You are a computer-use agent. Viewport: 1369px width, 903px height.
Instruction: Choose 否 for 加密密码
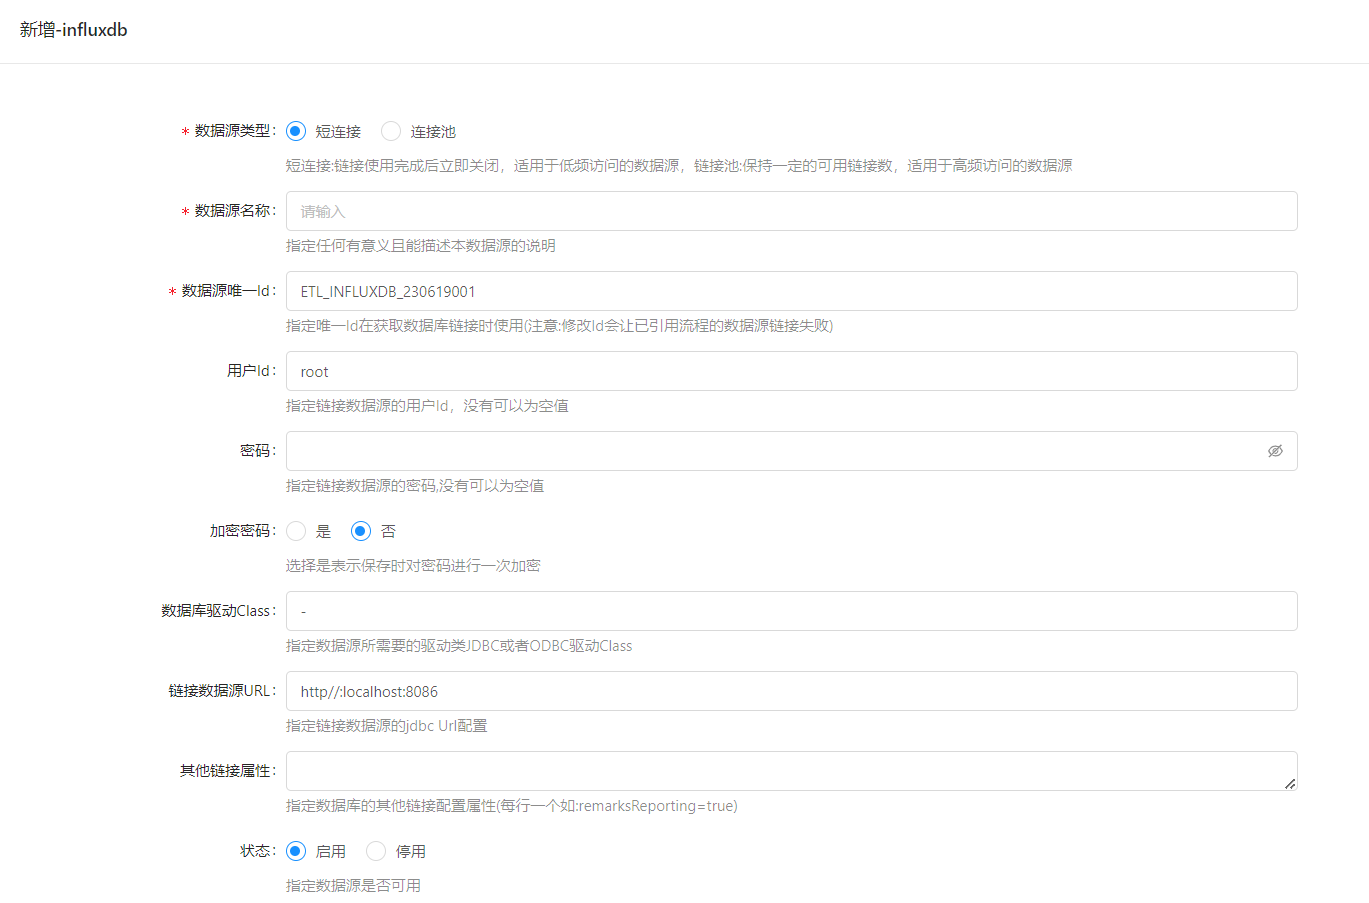tap(361, 531)
